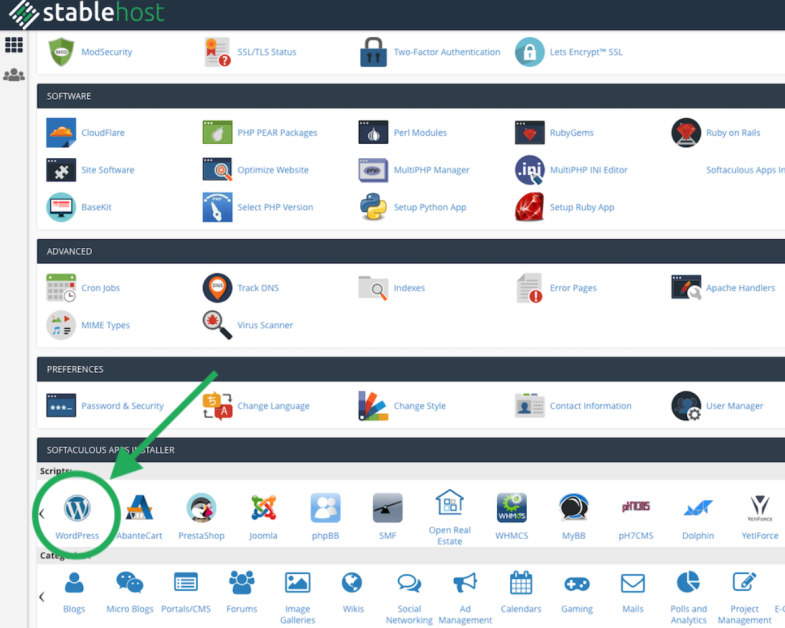This screenshot has height=628, width=785.
Task: Open WordPress installer in Softaculous
Action: 77,510
